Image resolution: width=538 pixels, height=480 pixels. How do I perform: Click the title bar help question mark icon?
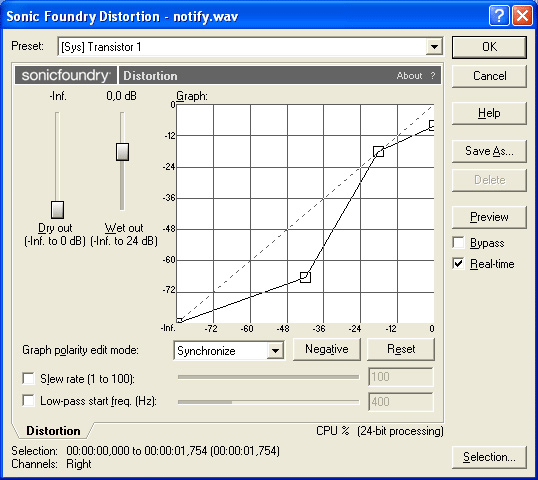[x=499, y=16]
